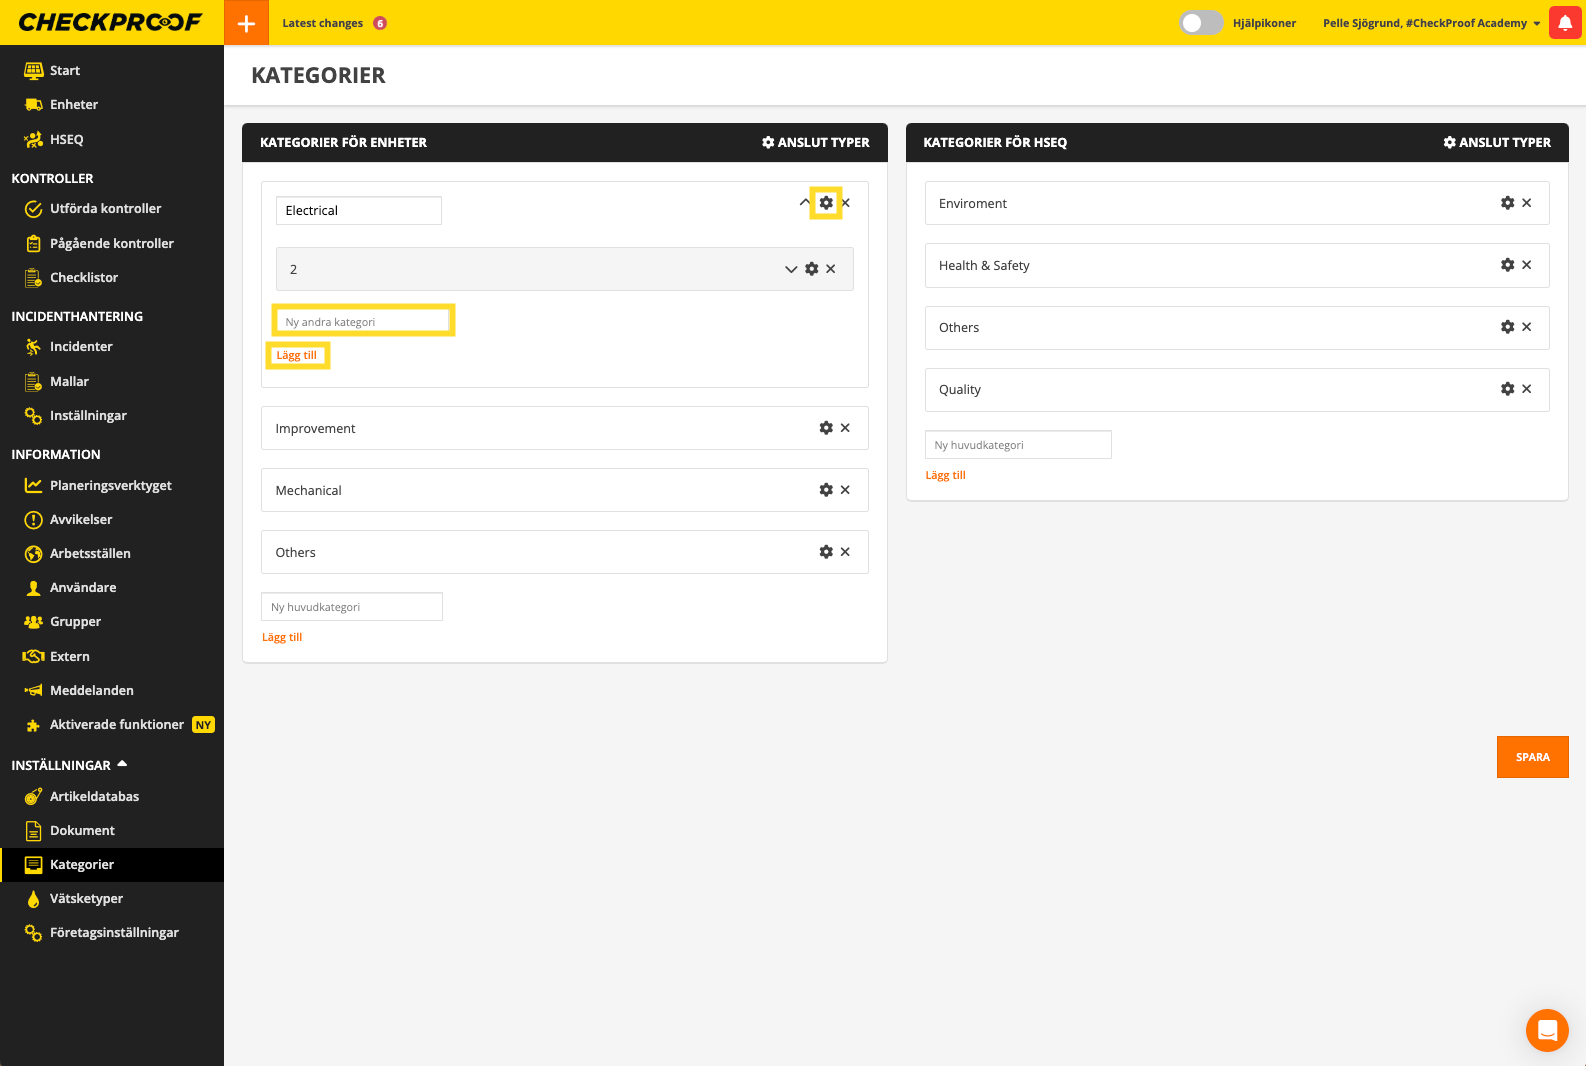1586x1066 pixels.
Task: Open settings gear for Electrical category
Action: [x=826, y=203]
